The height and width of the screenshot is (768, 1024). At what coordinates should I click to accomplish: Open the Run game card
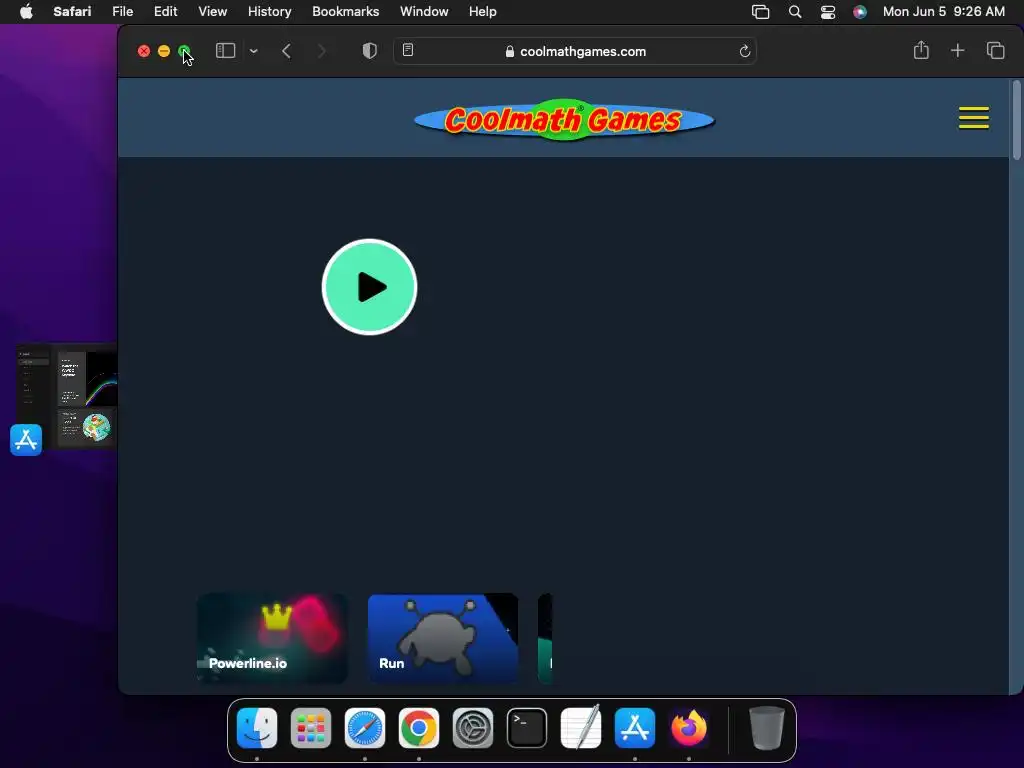click(x=443, y=638)
